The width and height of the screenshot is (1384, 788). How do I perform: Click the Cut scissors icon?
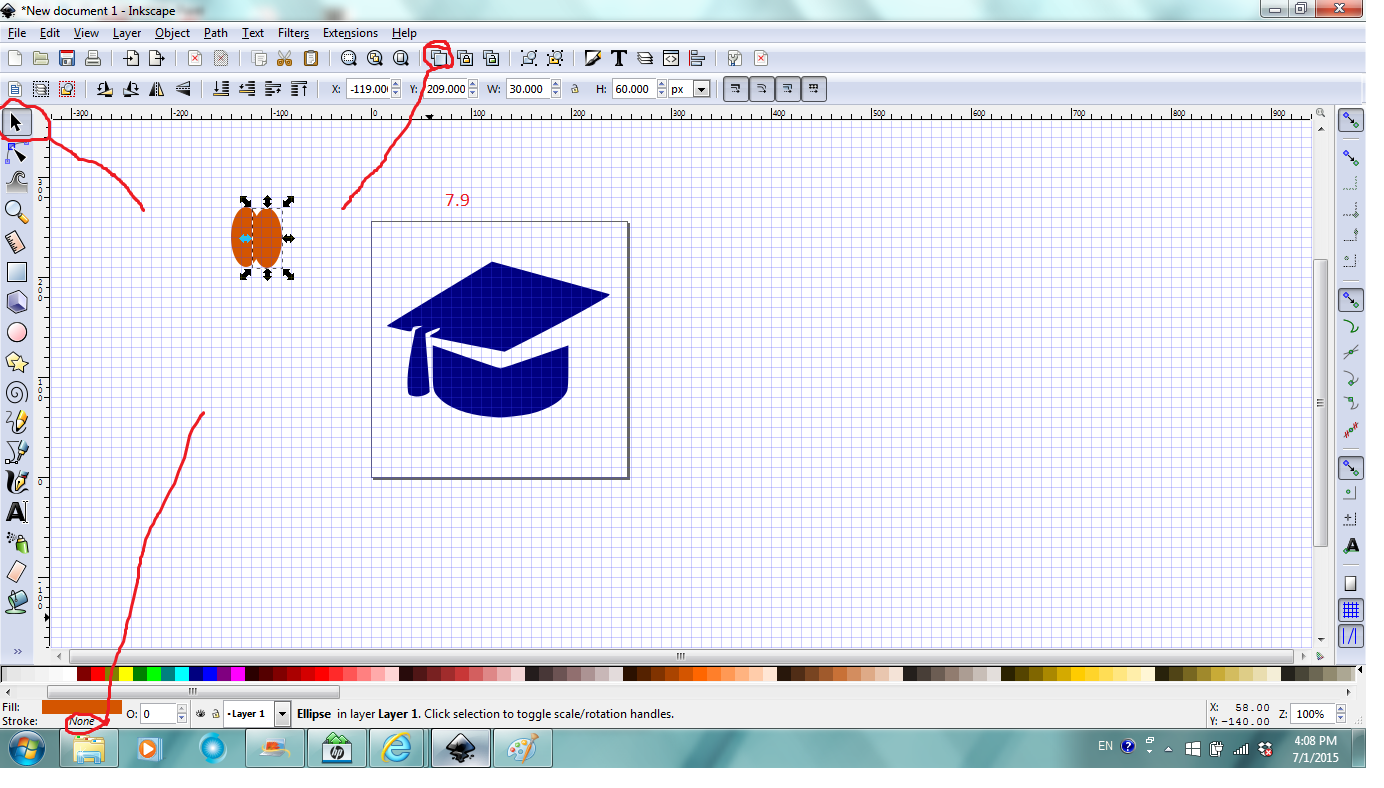click(285, 58)
